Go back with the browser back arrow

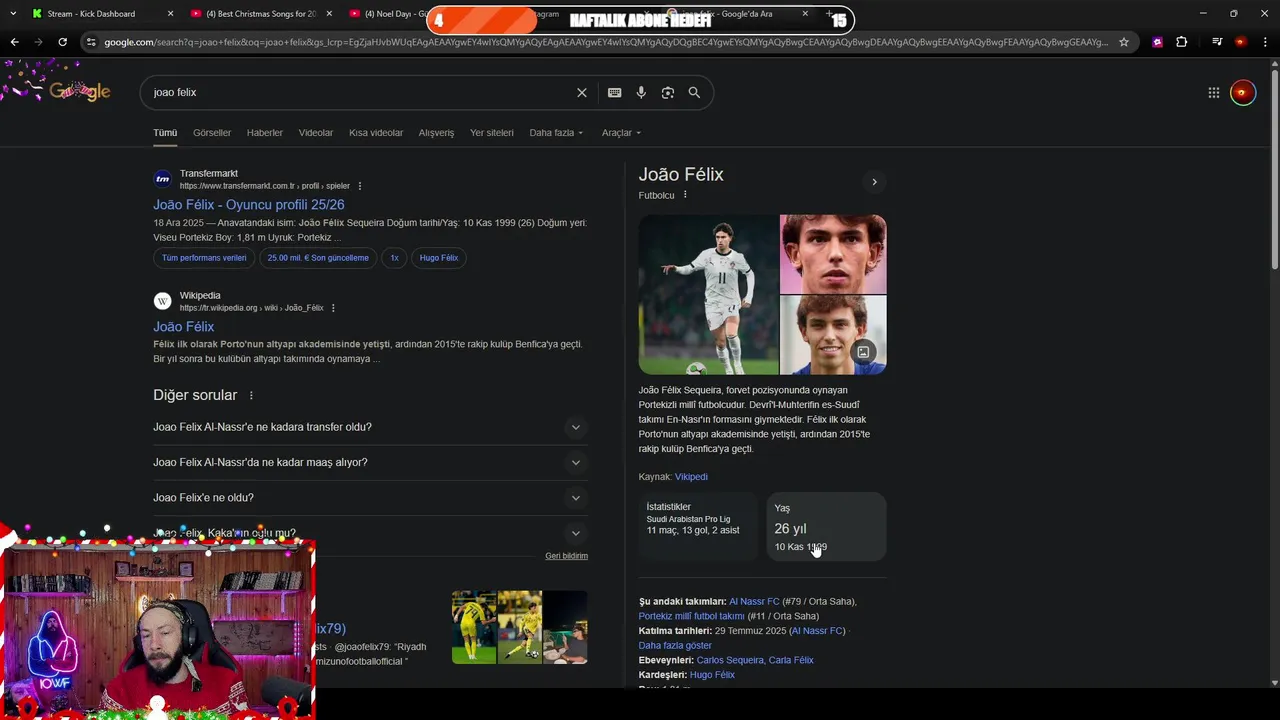[x=14, y=42]
